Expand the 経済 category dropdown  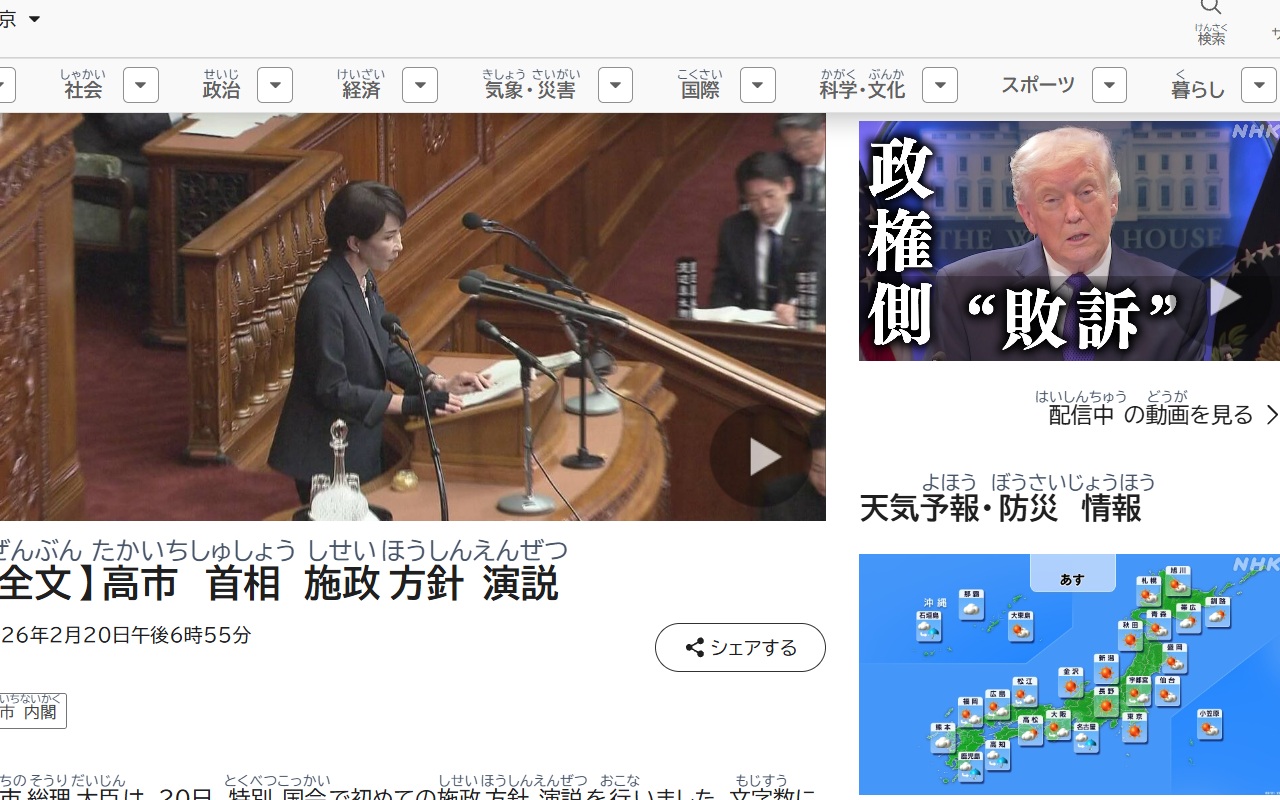(420, 85)
